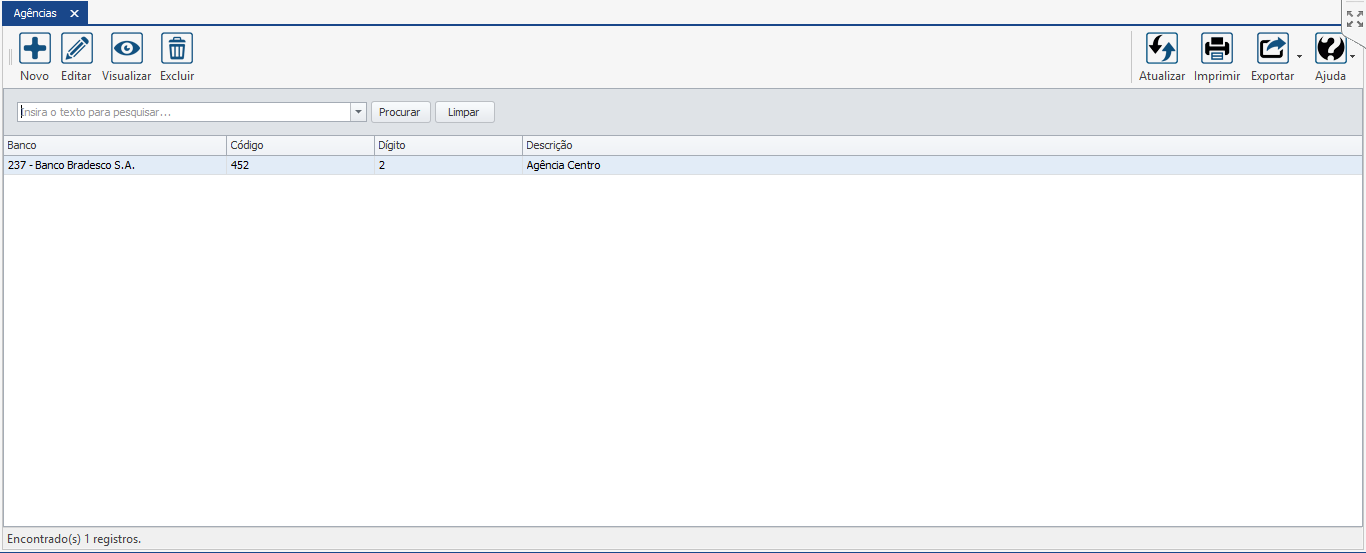Open the Ajuda help icon
This screenshot has width=1366, height=553.
coord(1330,49)
